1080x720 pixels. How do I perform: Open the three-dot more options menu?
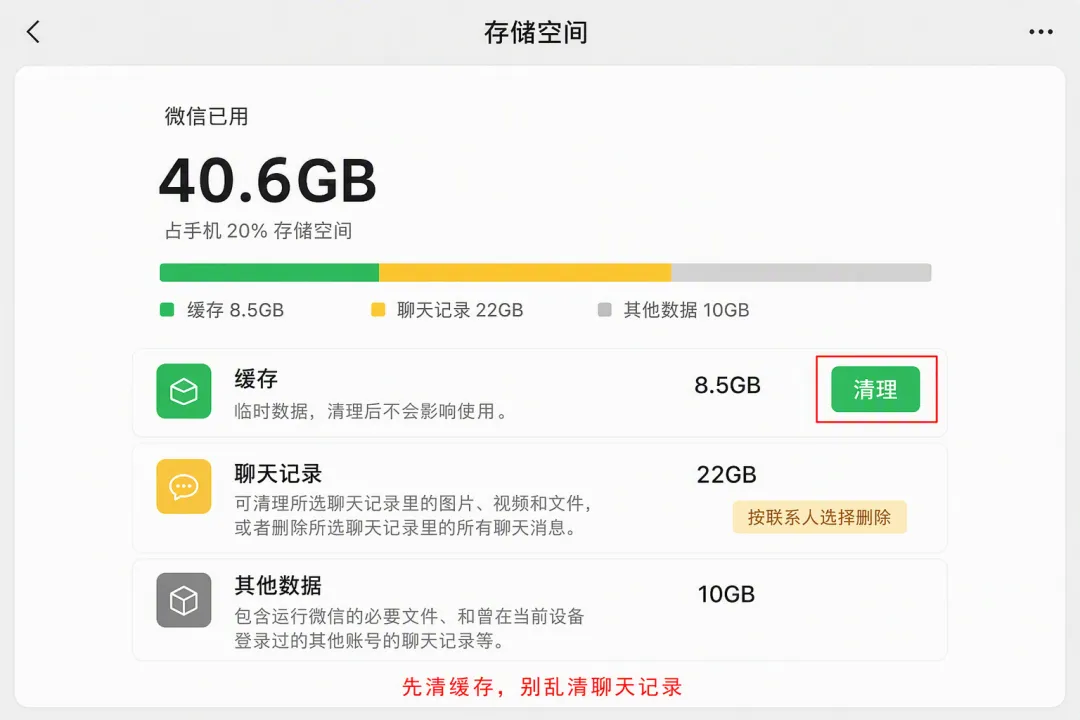[1040, 32]
